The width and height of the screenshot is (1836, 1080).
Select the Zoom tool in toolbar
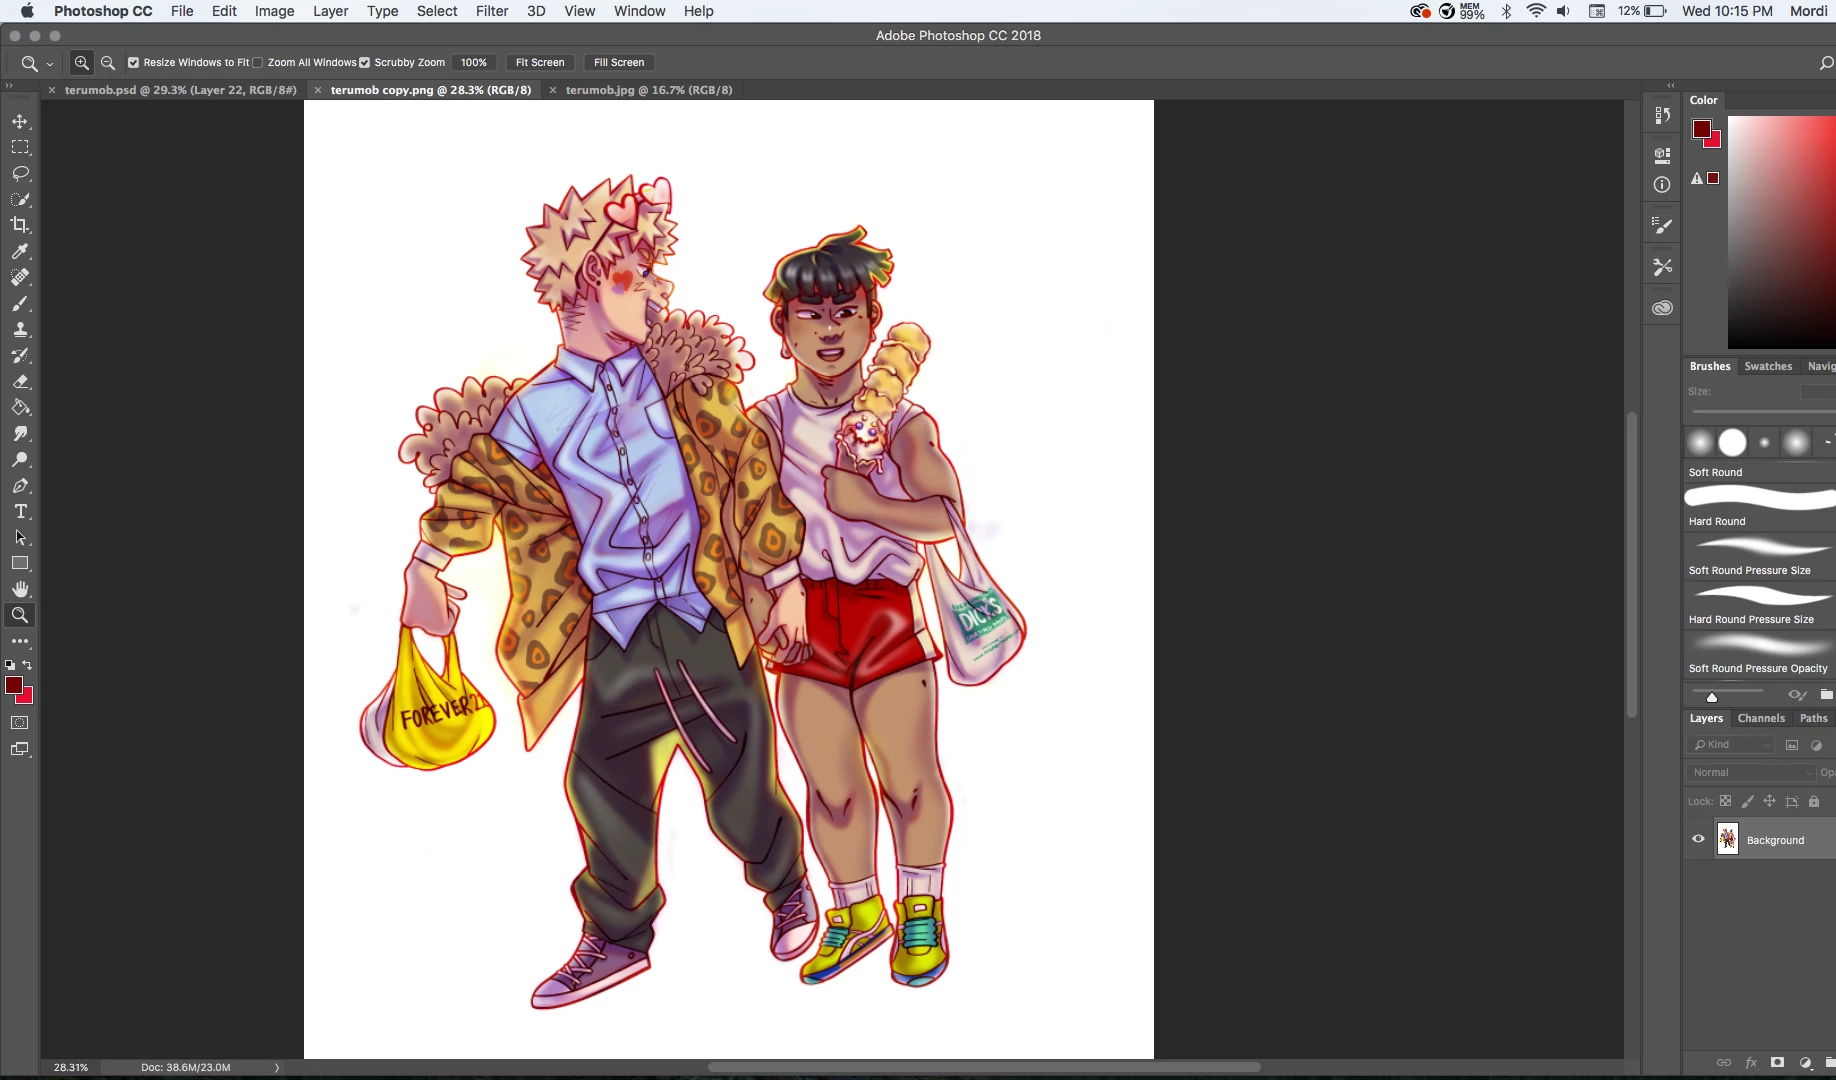(x=20, y=615)
